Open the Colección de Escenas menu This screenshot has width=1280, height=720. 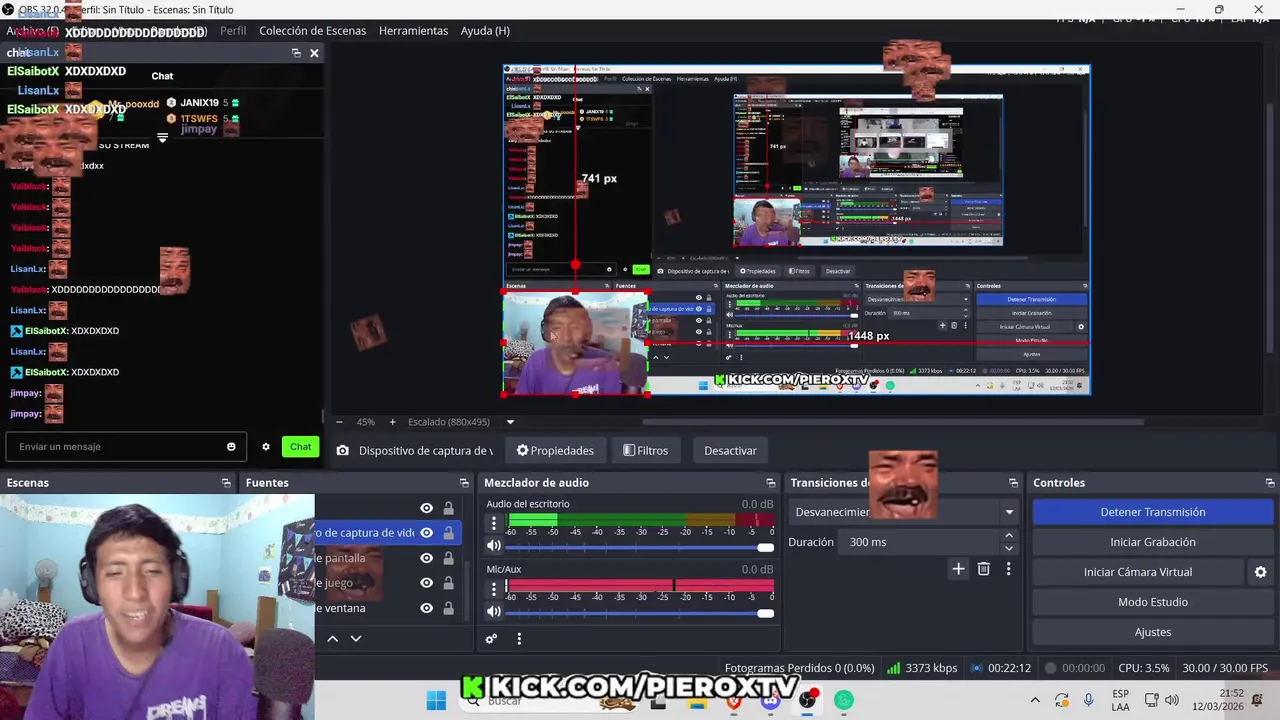(313, 31)
